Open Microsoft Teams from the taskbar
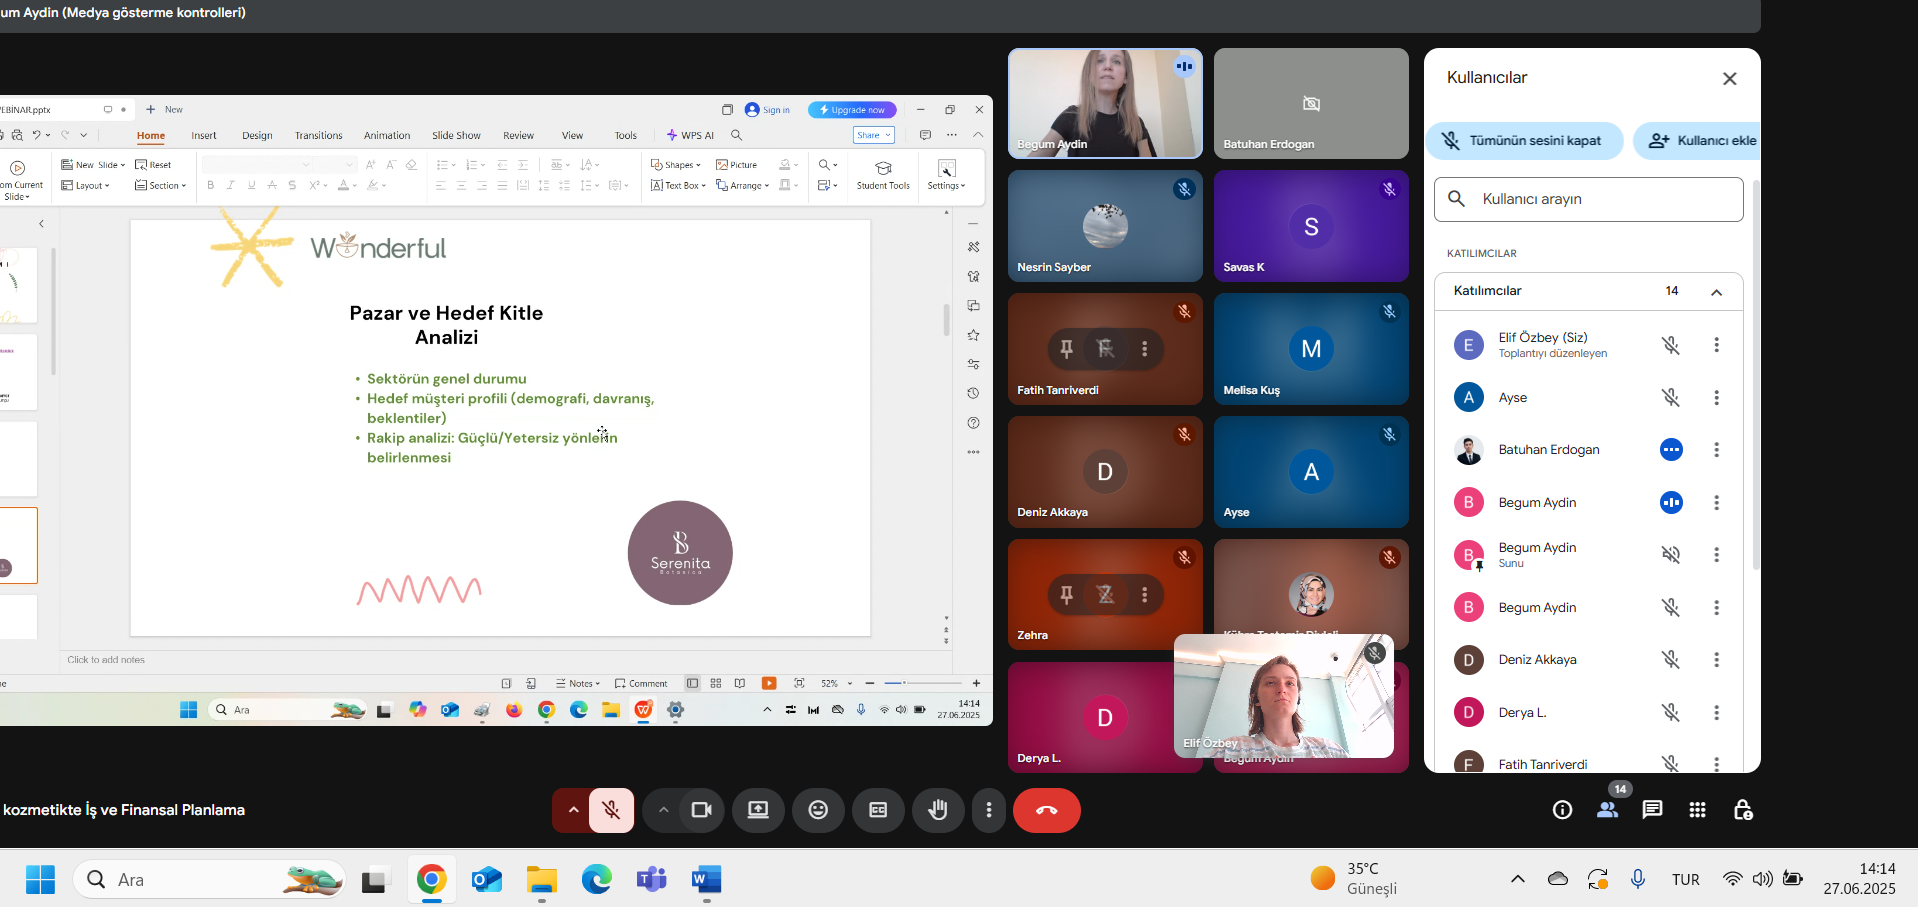 [x=652, y=880]
